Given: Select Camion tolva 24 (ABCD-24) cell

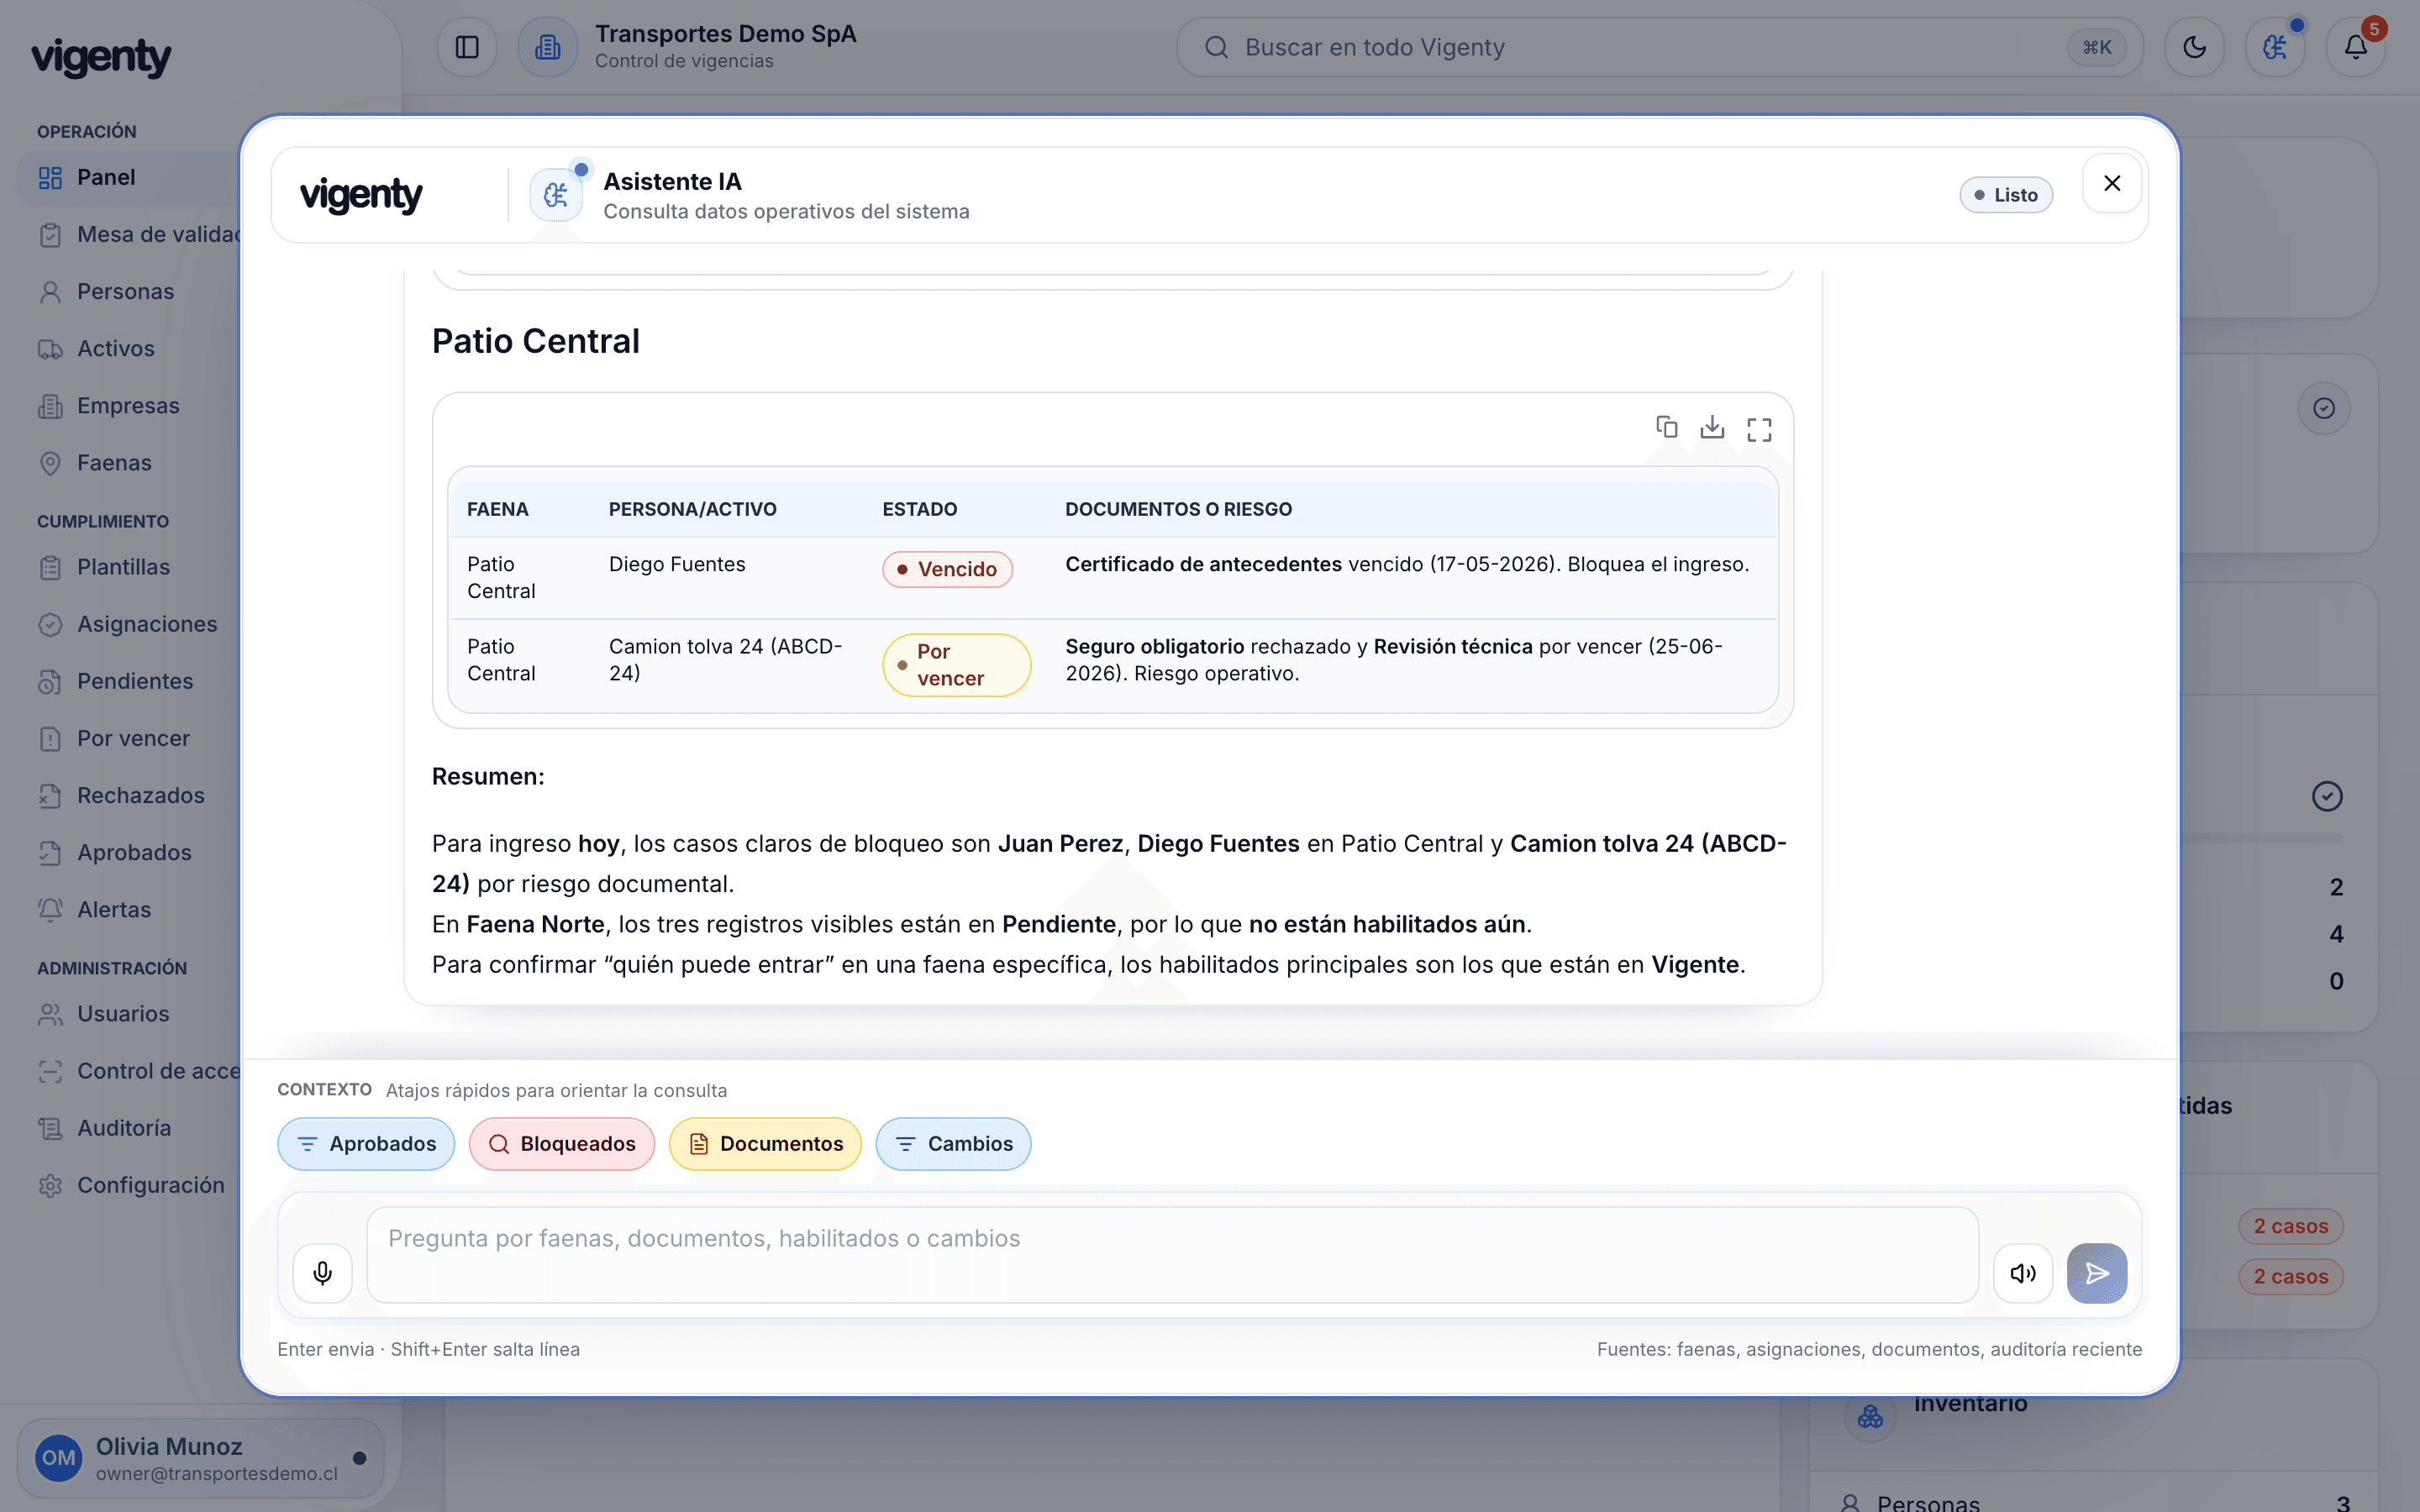Looking at the screenshot, I should [725, 660].
